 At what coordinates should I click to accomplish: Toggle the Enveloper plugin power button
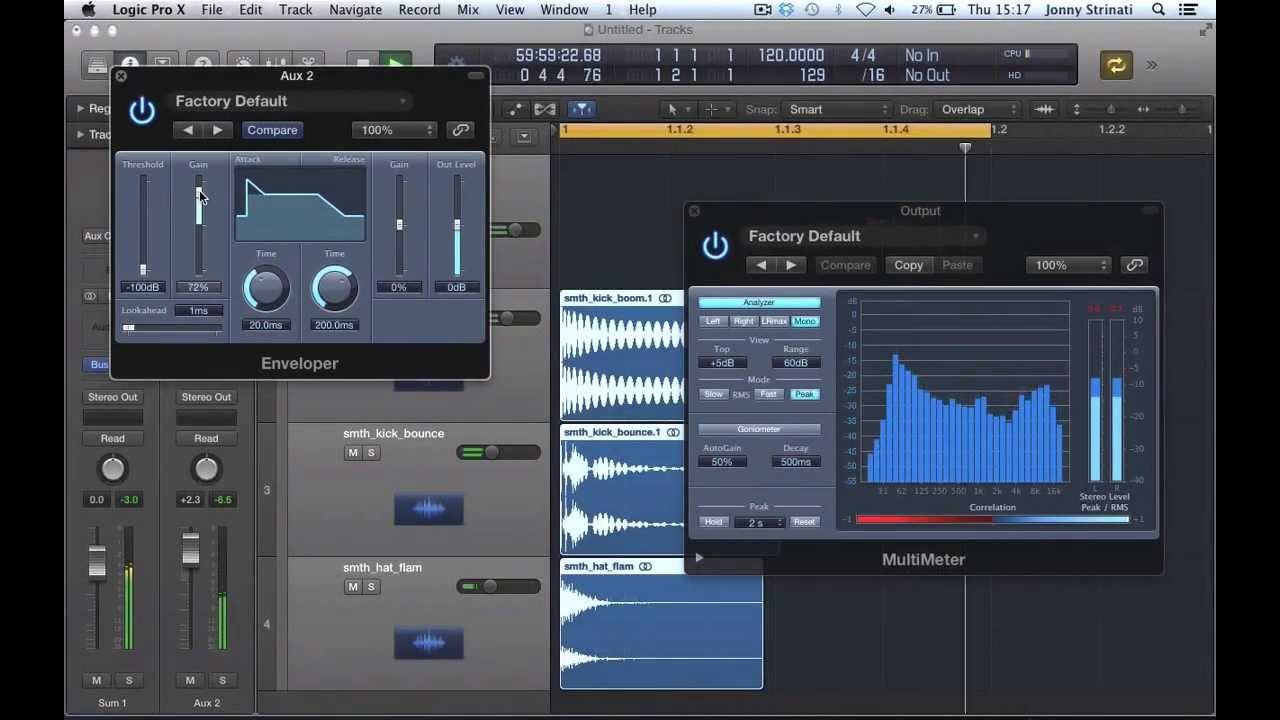pos(142,111)
